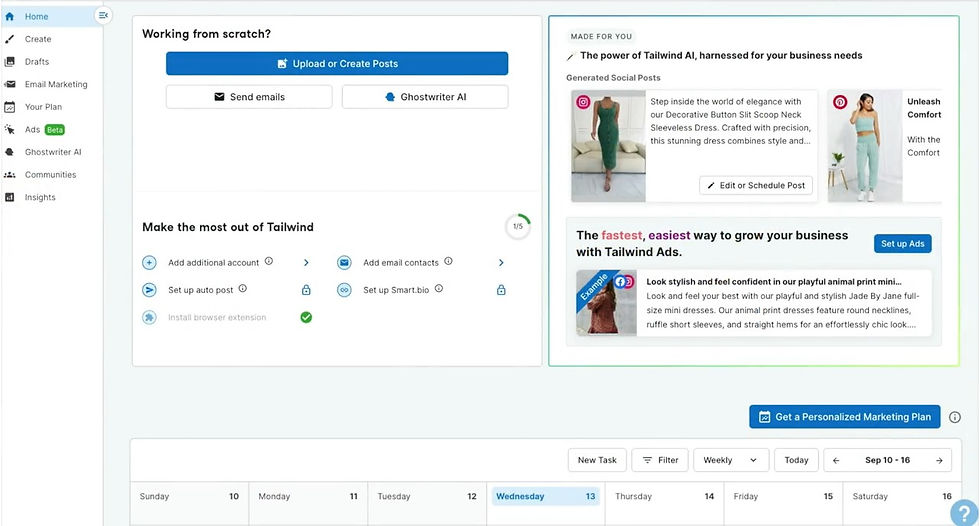Click the Set up Ads button

902,244
